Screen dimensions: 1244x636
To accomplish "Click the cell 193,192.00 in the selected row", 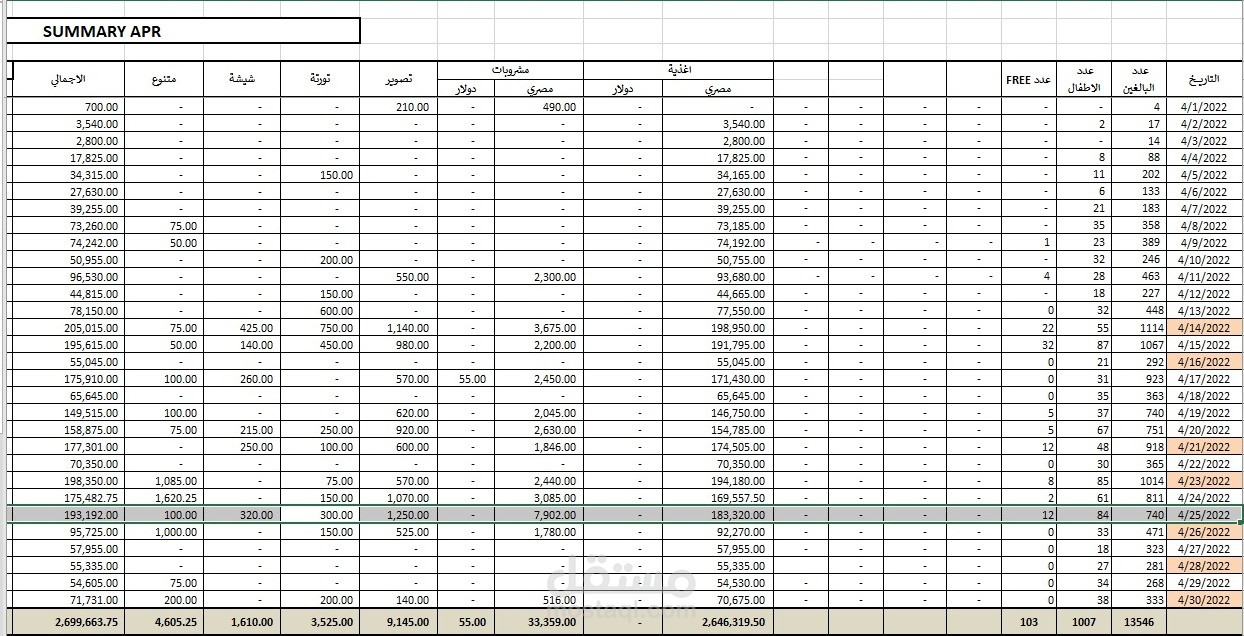I will pos(66,514).
